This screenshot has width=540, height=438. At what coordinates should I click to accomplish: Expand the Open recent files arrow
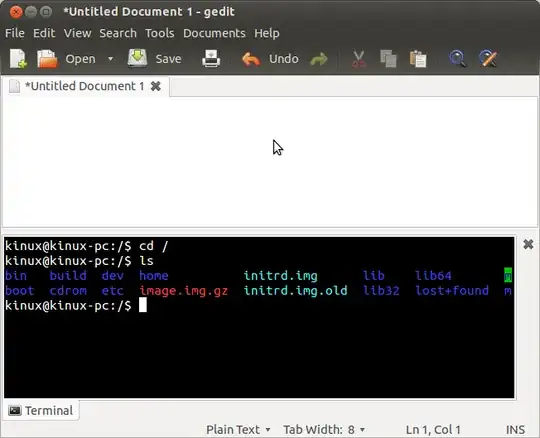coord(110,59)
